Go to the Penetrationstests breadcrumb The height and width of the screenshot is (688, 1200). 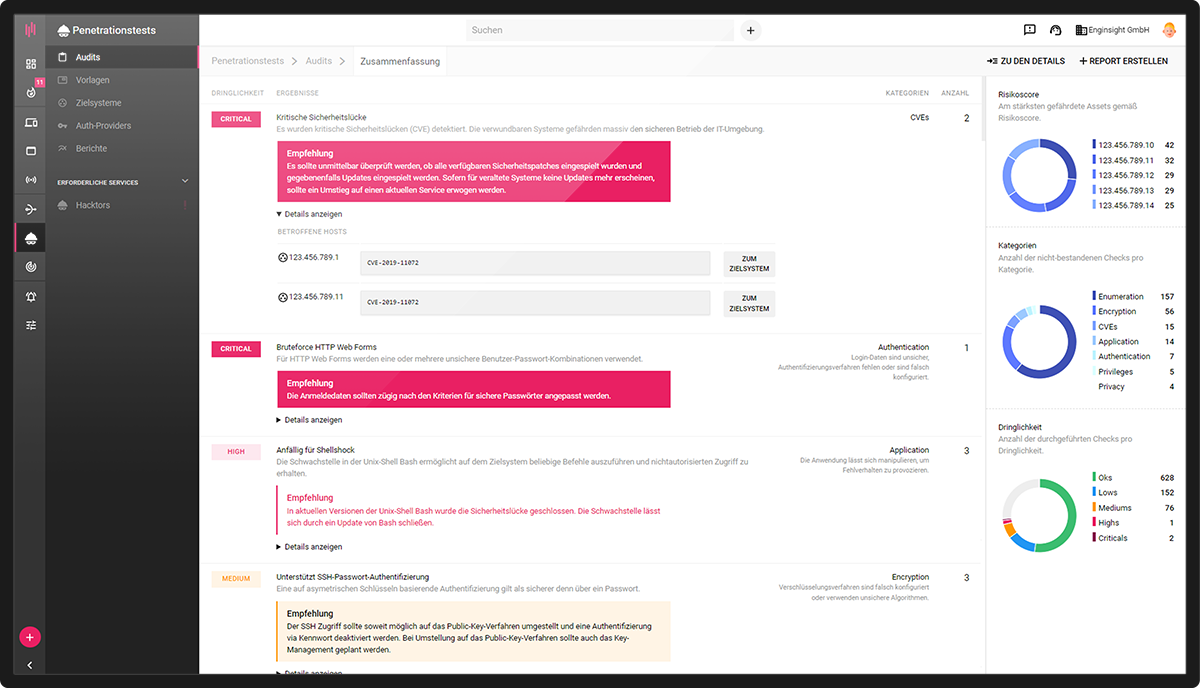click(248, 61)
